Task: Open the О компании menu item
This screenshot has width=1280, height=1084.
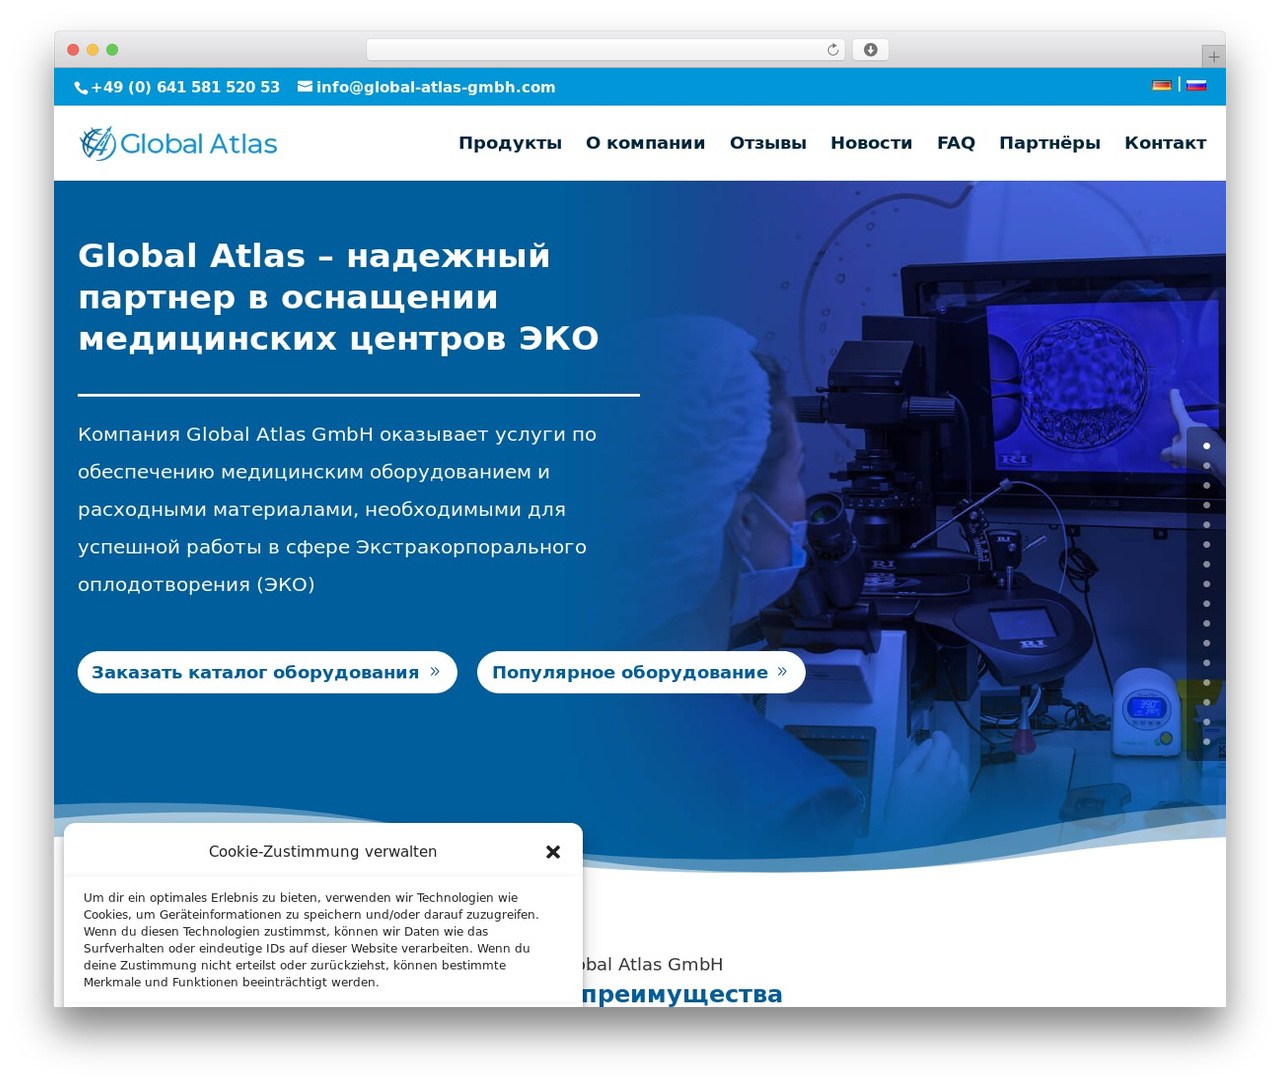Action: click(x=645, y=143)
